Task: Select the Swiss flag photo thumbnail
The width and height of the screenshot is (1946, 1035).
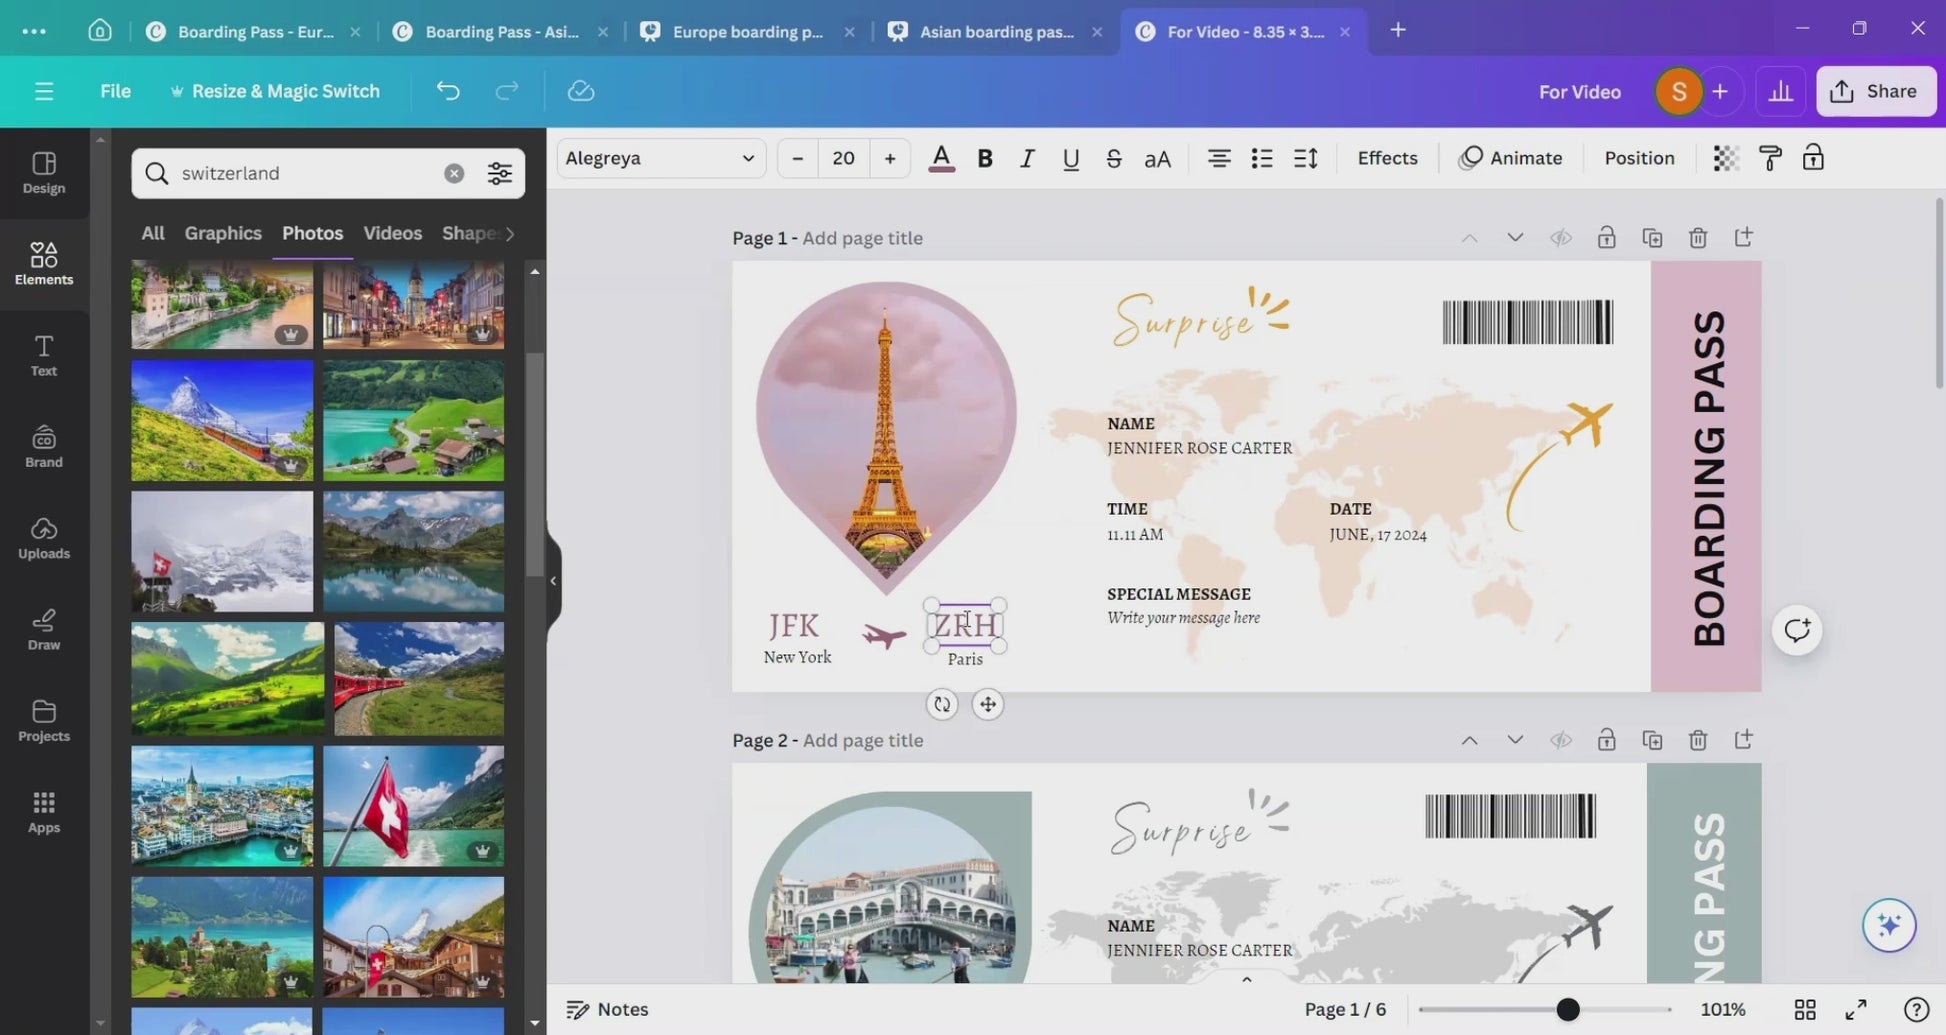Action: click(x=413, y=805)
